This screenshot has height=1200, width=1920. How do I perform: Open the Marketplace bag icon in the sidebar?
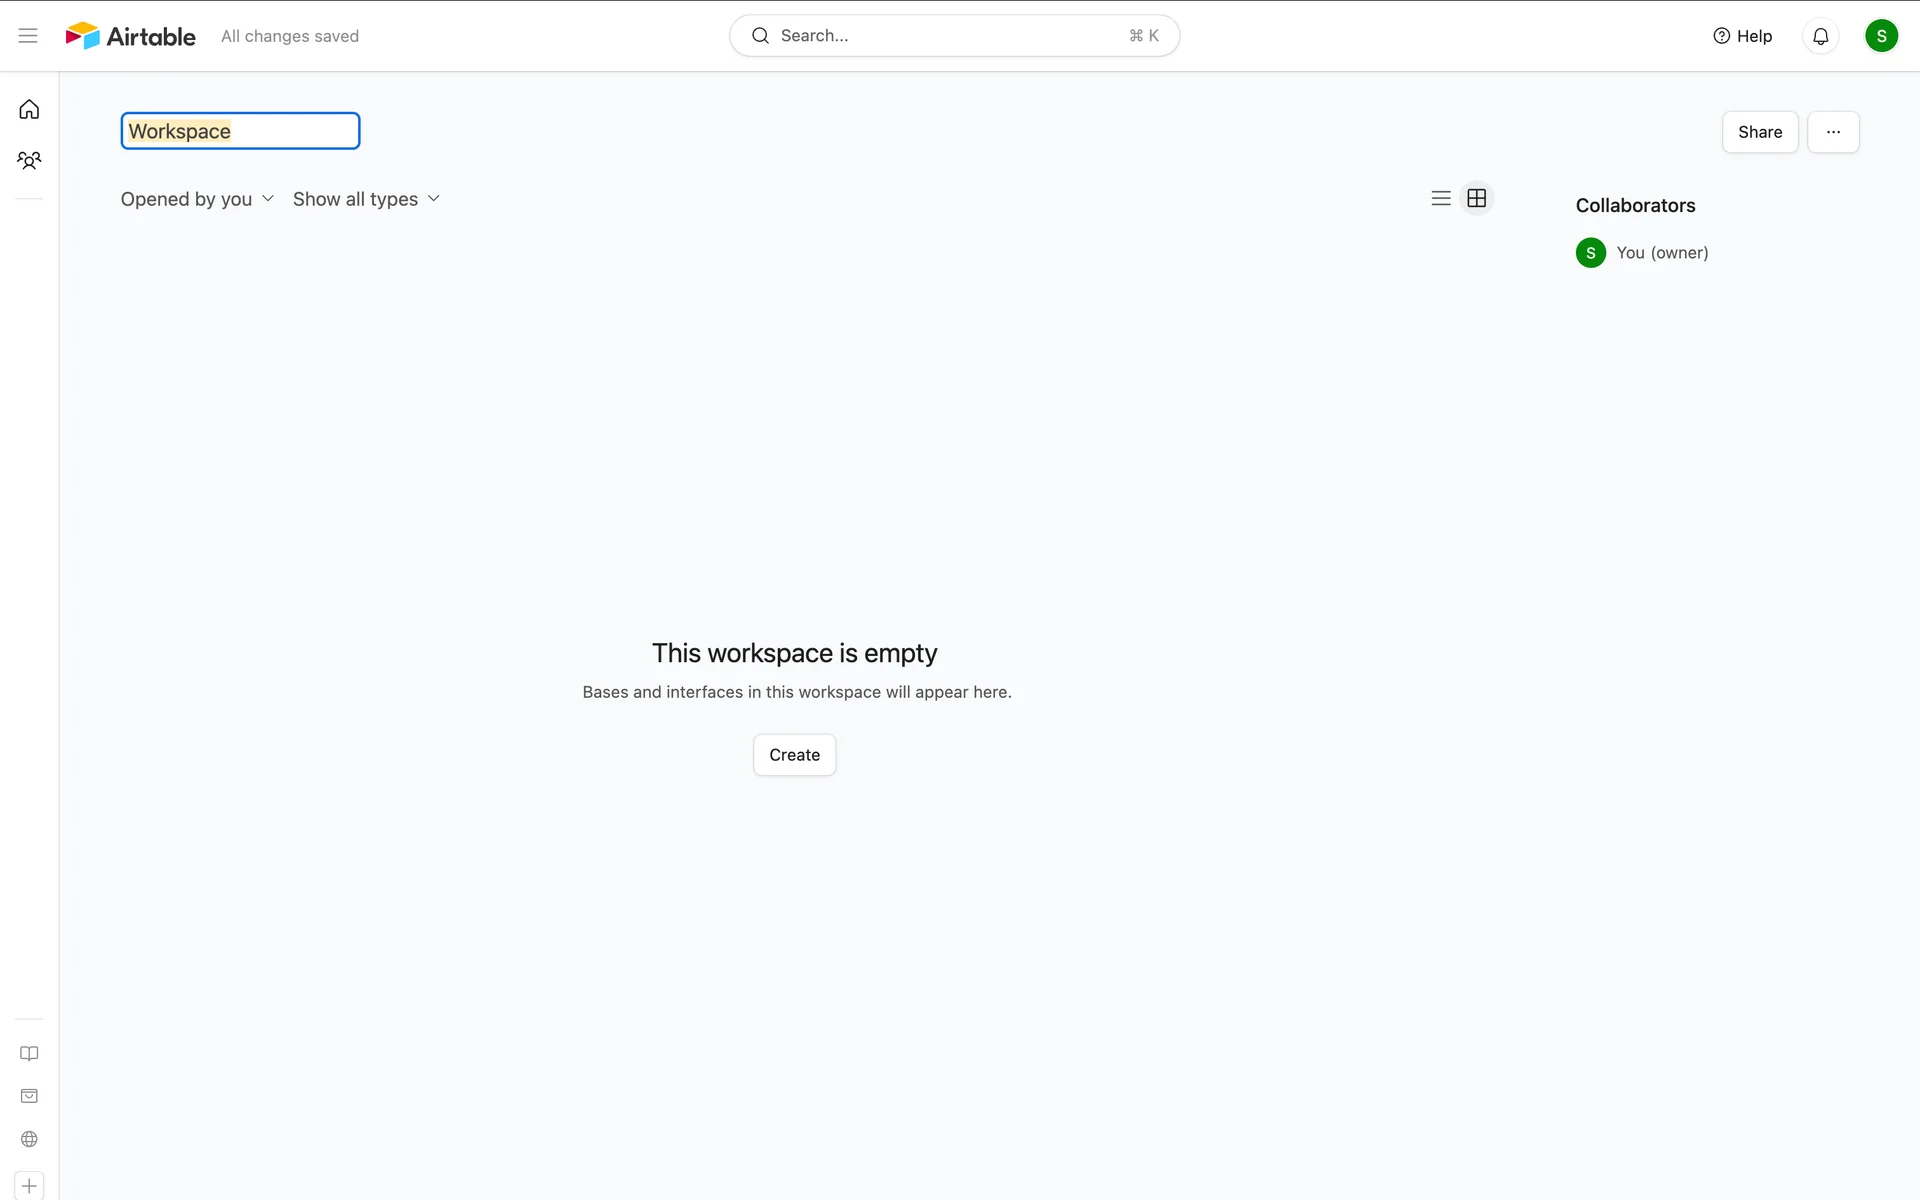(x=29, y=1096)
